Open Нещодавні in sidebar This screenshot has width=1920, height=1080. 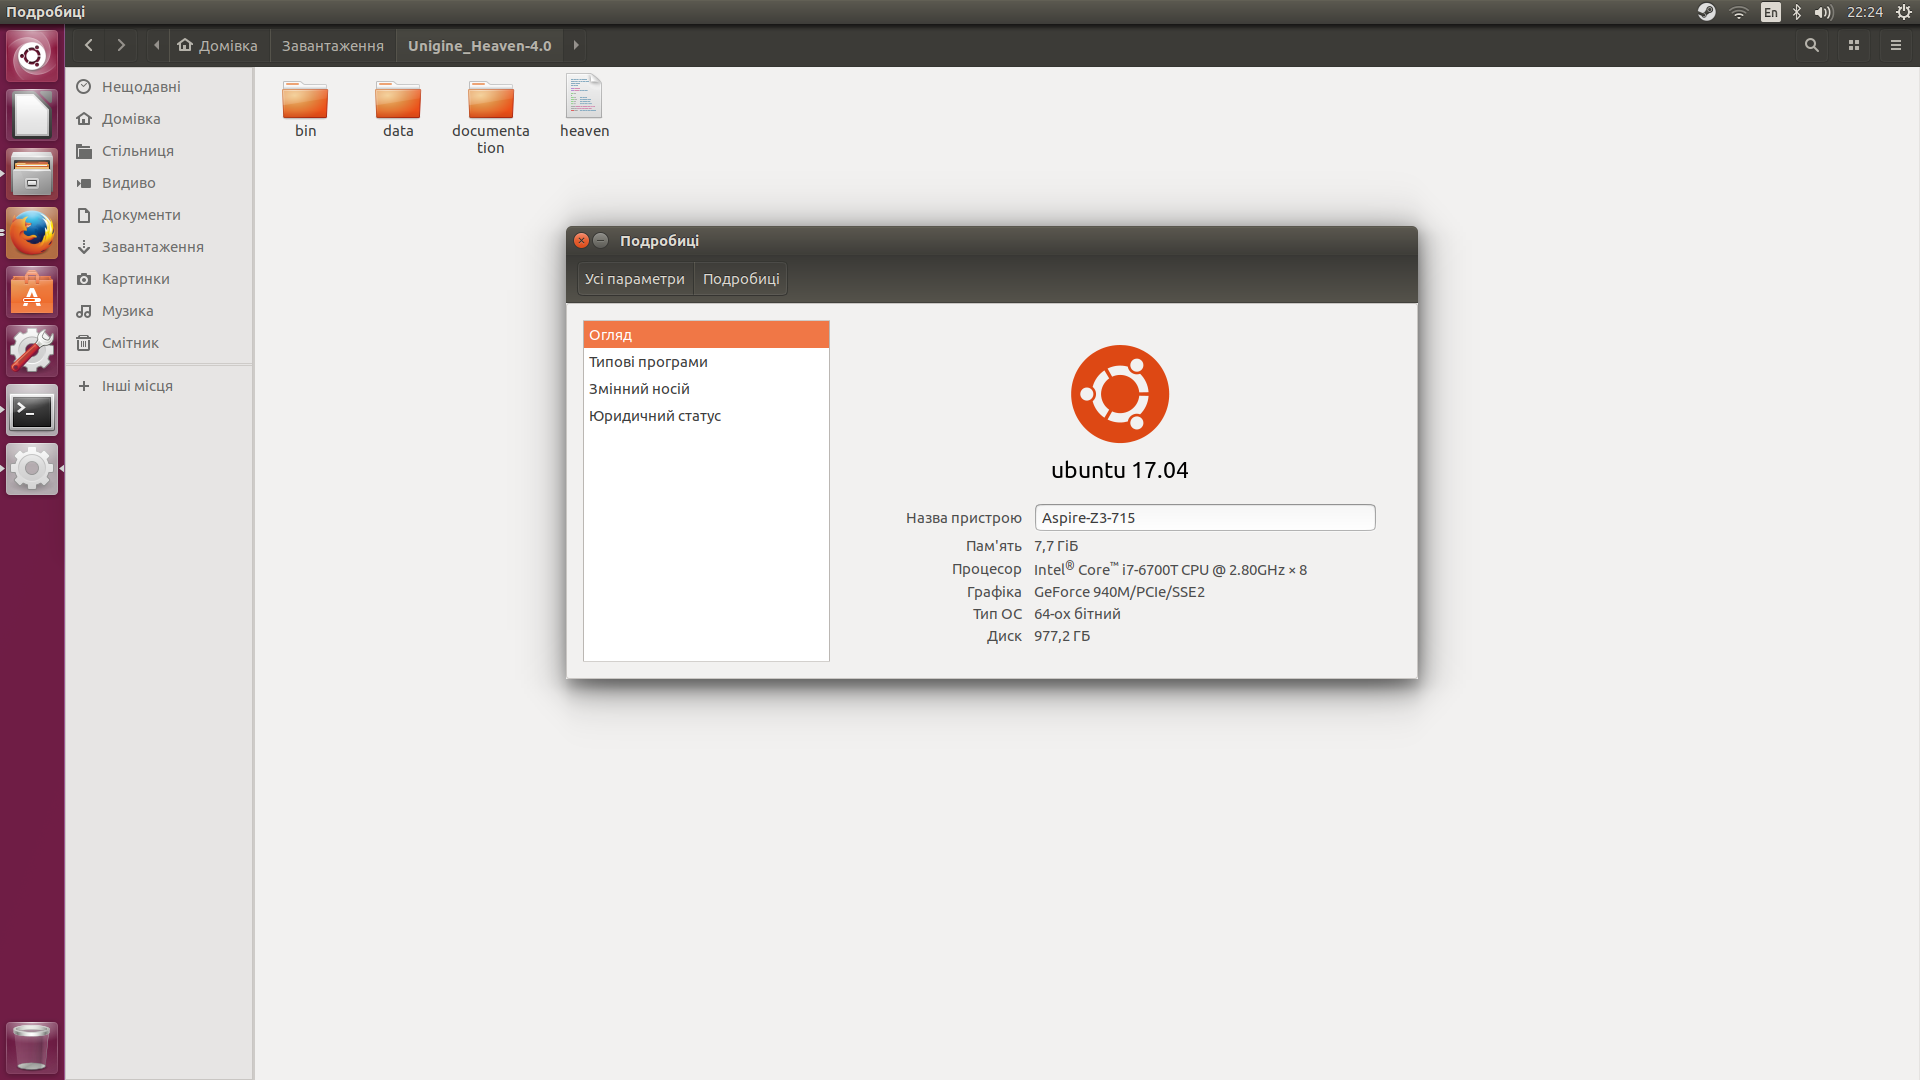click(159, 87)
